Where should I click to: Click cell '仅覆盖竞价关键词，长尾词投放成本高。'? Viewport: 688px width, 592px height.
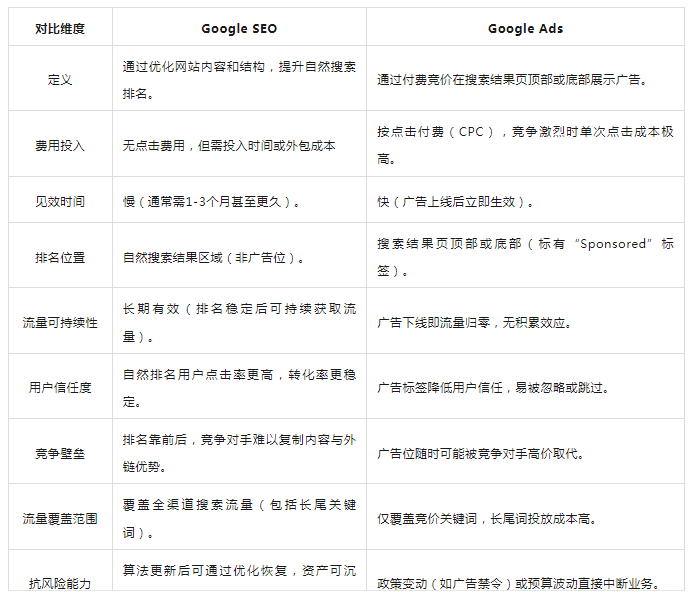pos(525,517)
